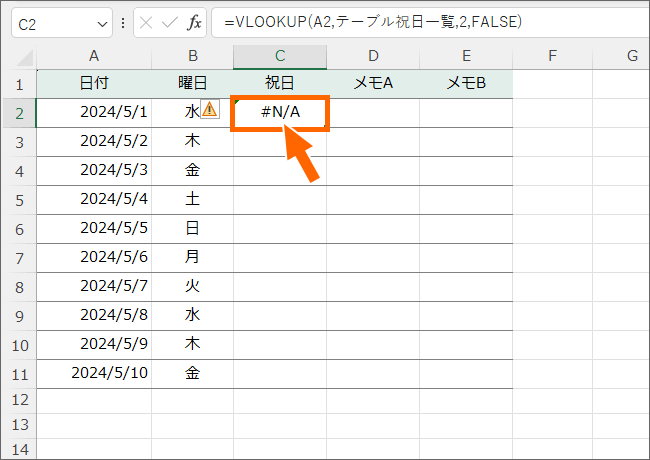
Task: Select column G header
Action: pyautogui.click(x=621, y=56)
